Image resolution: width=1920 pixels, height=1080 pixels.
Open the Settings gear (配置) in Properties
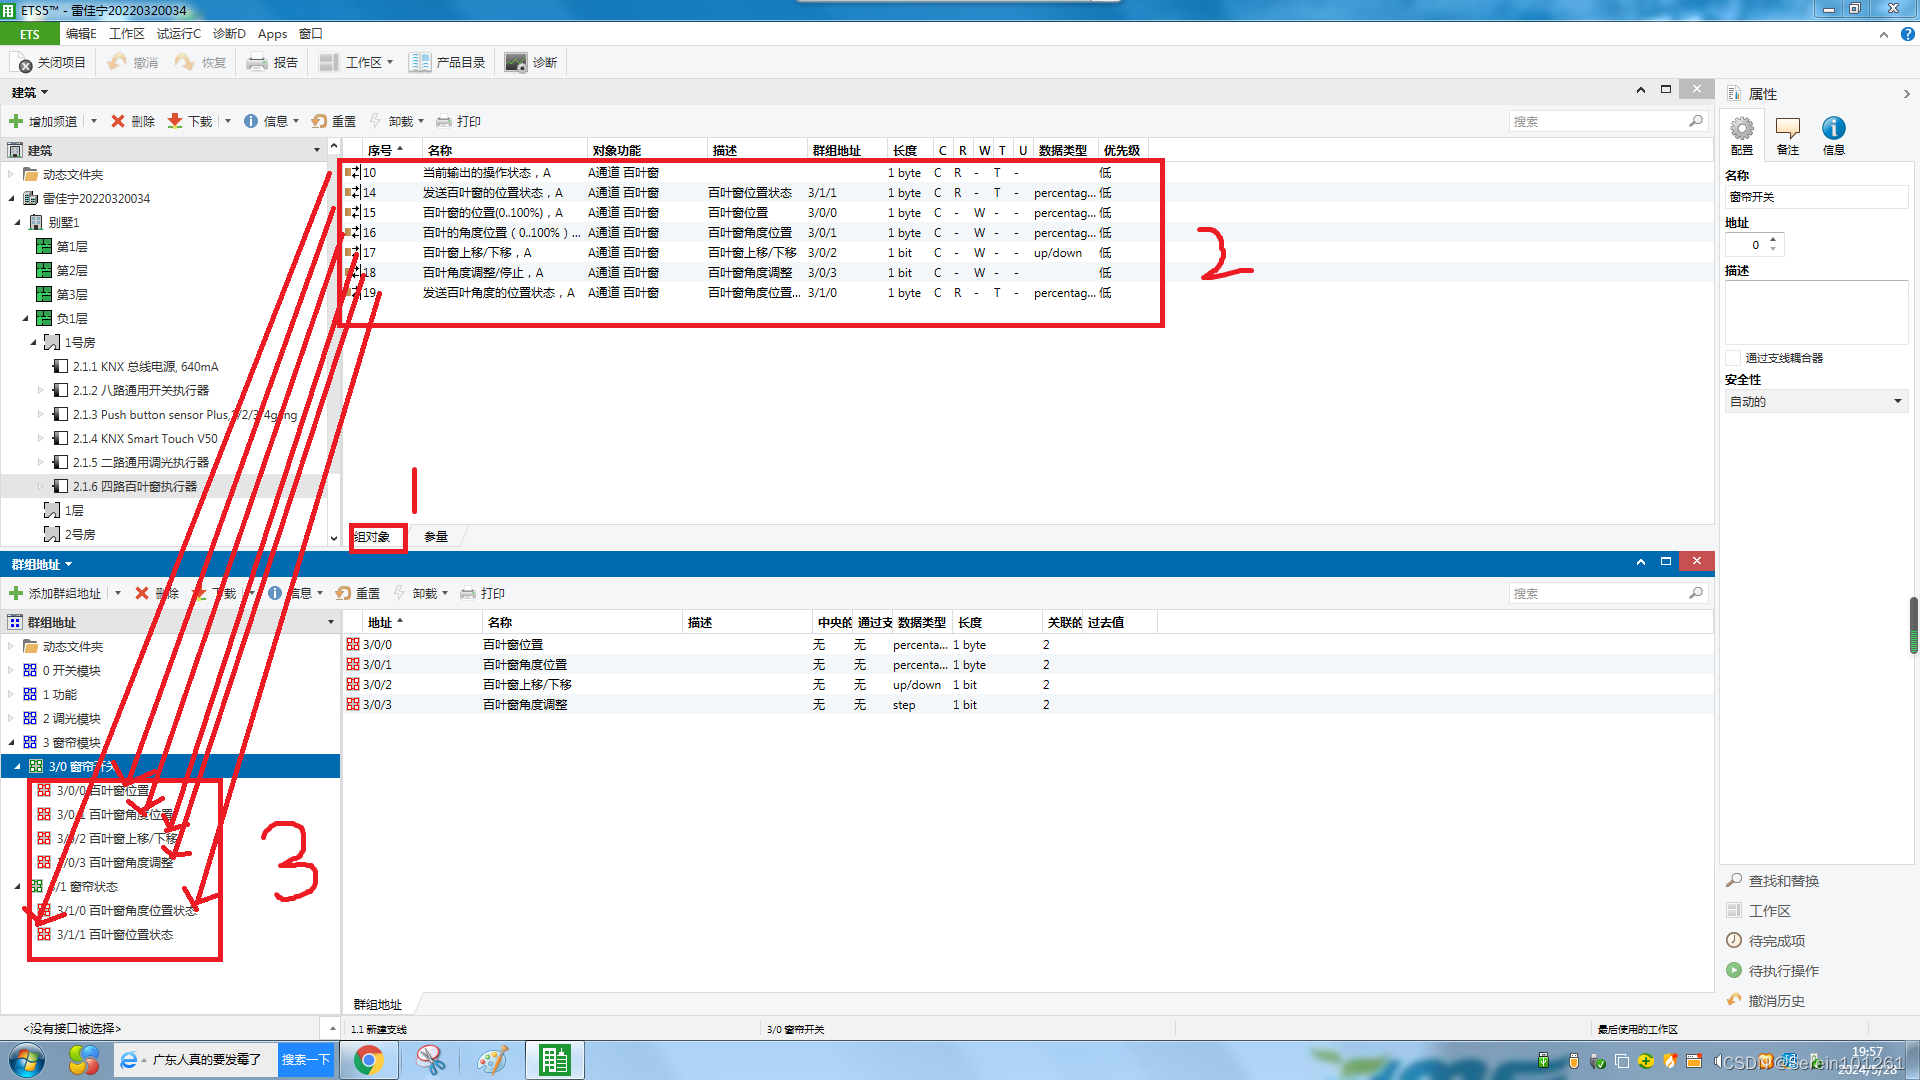click(1742, 129)
